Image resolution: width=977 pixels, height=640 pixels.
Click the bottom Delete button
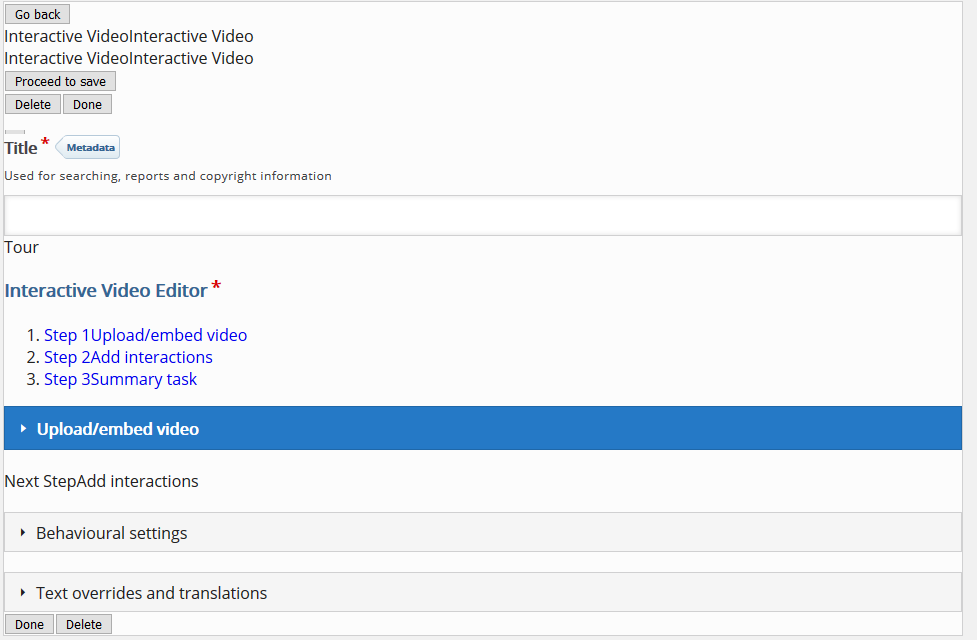point(83,624)
